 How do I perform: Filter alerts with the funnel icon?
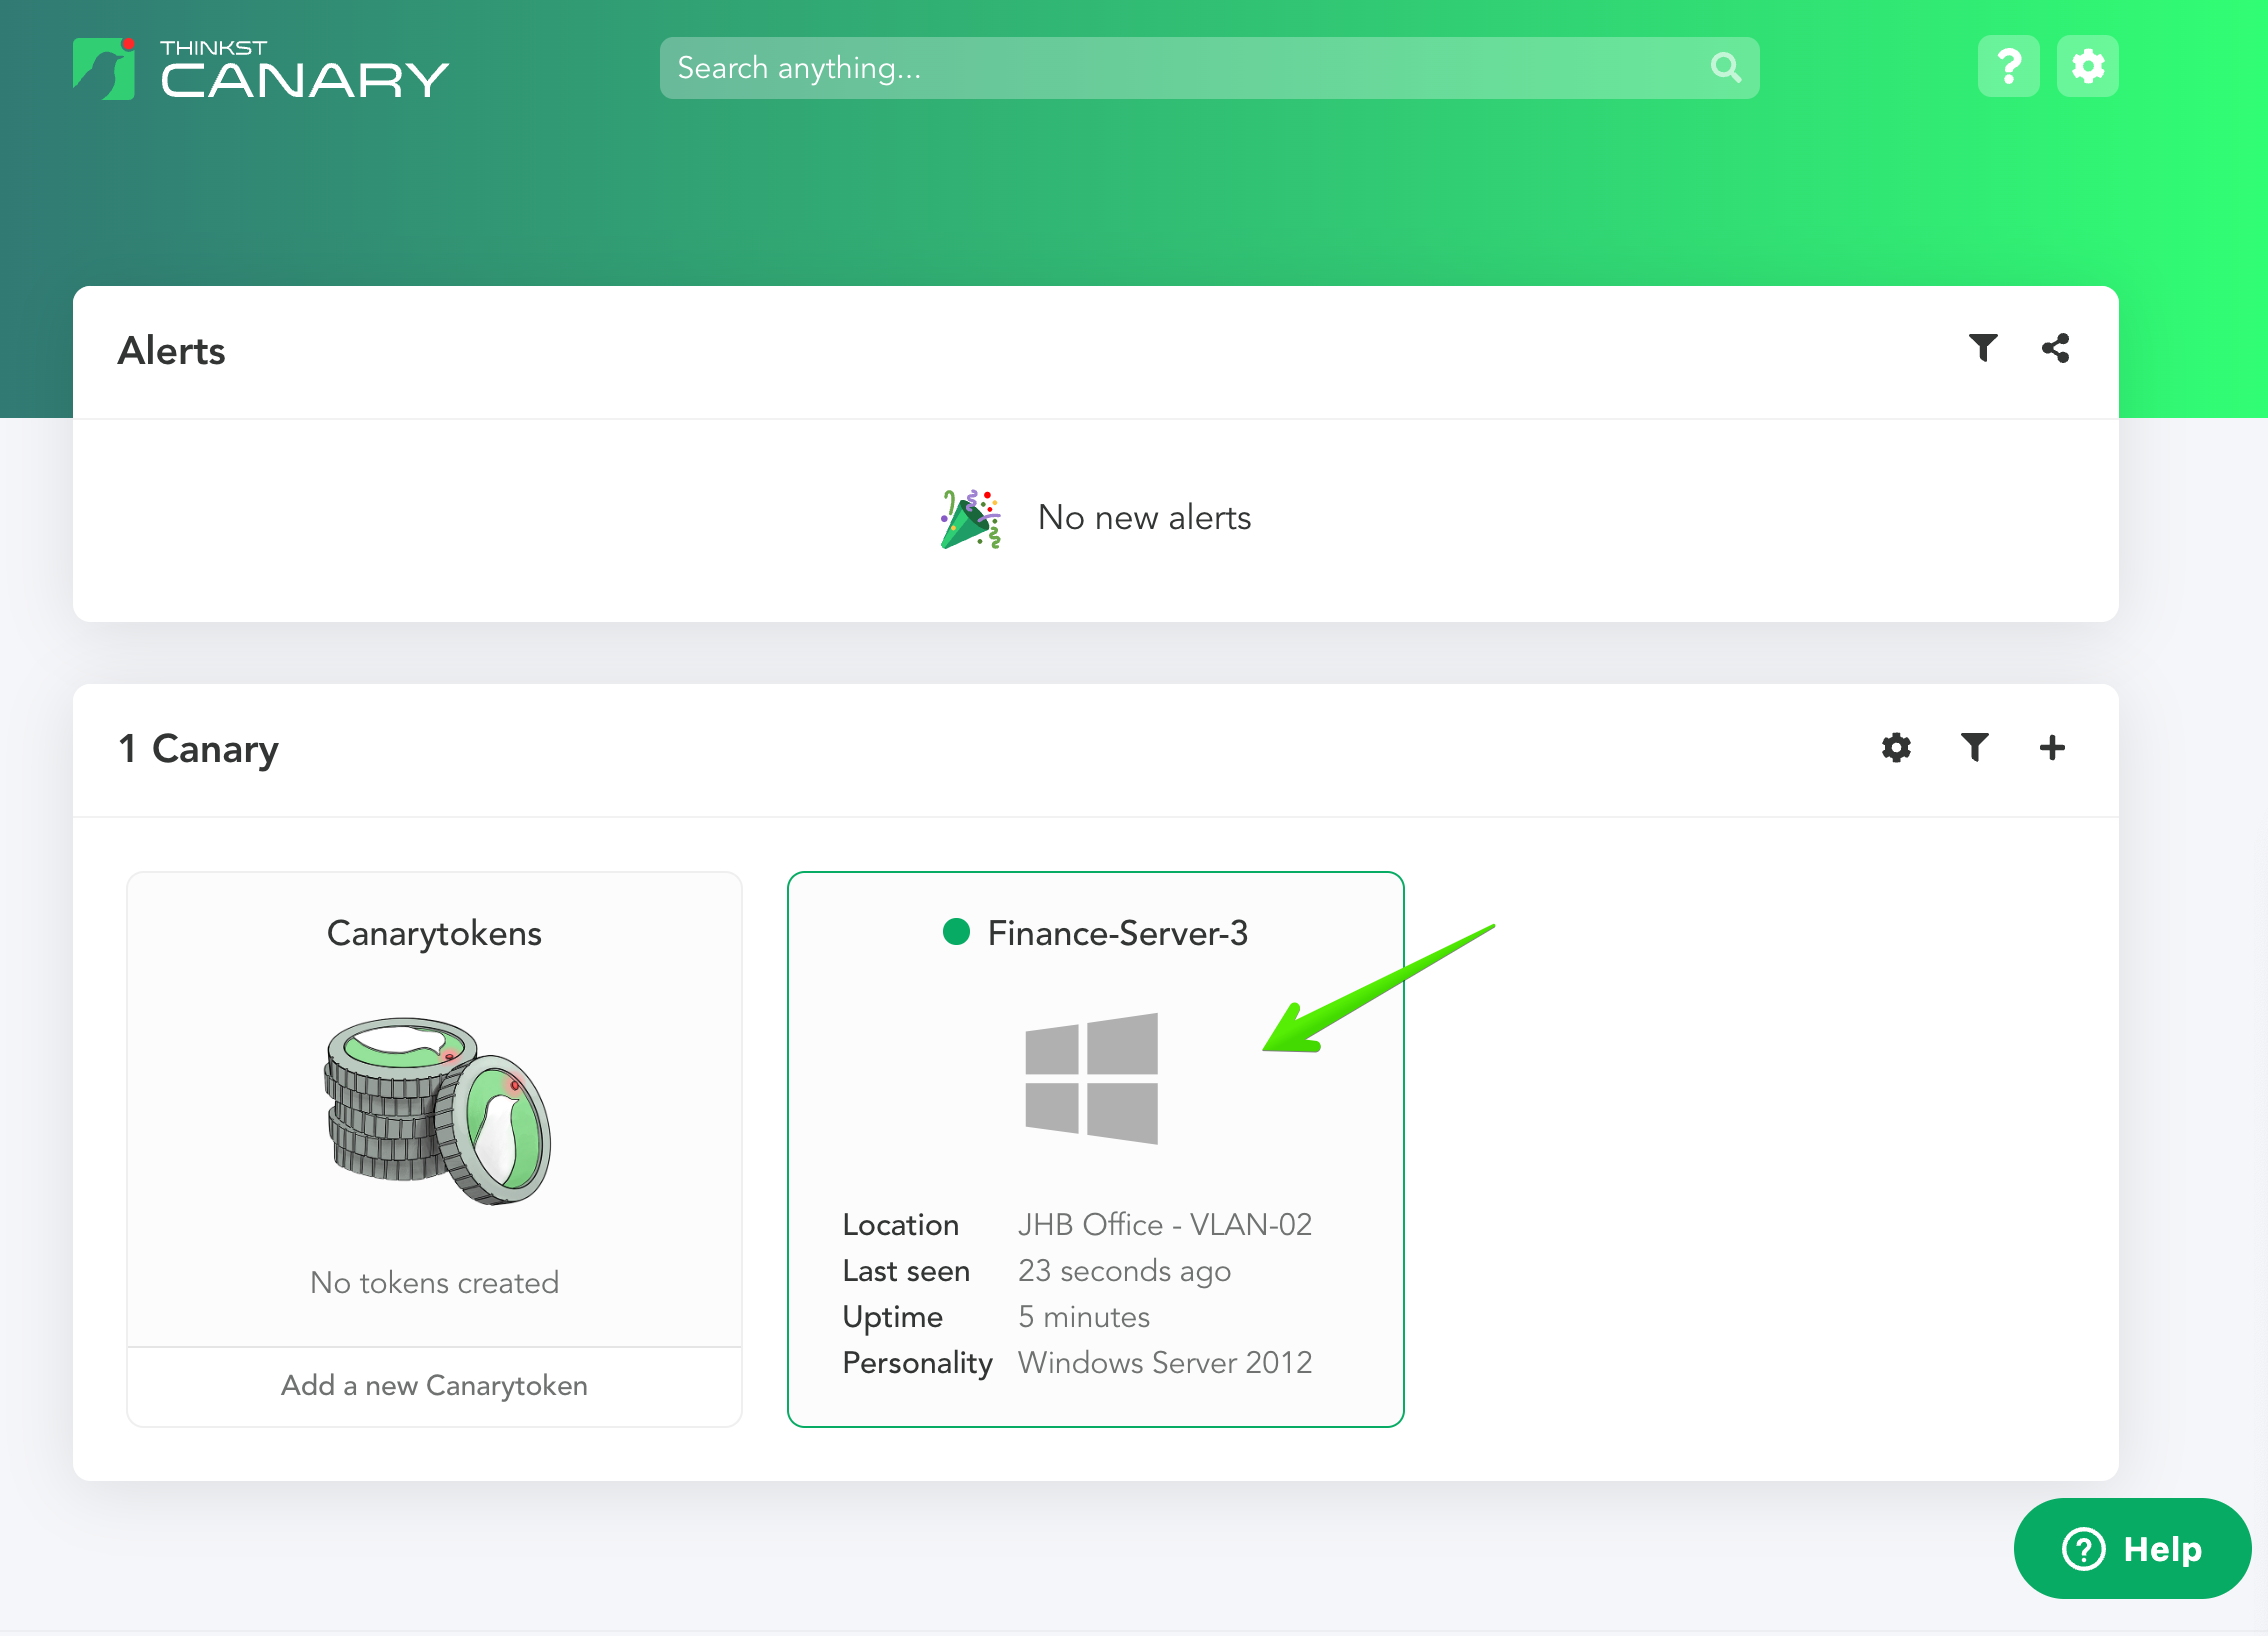(1982, 348)
